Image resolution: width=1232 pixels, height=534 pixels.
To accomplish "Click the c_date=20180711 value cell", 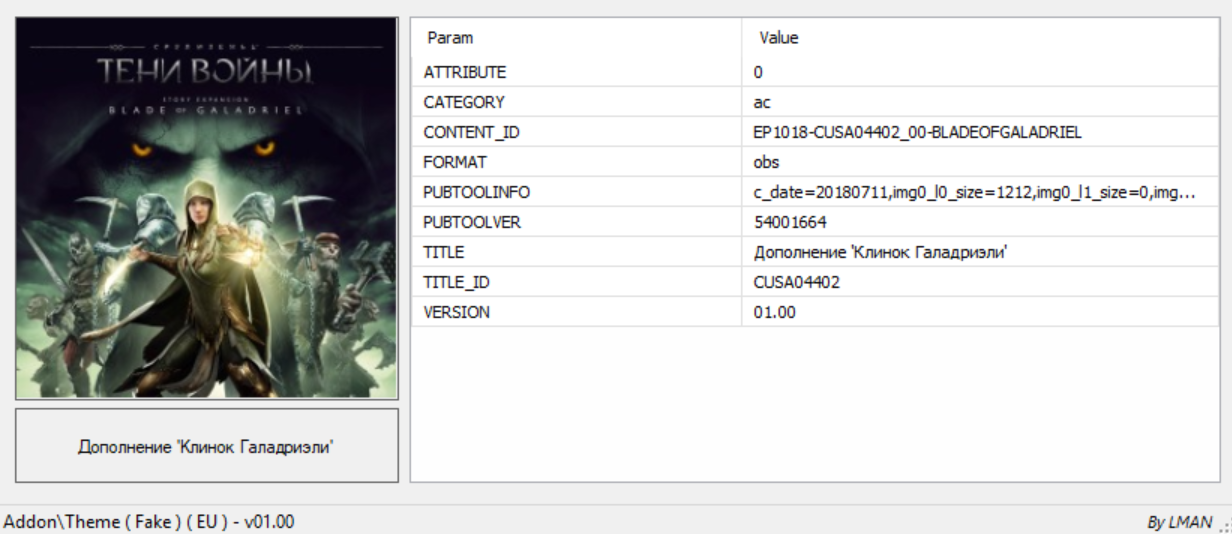I will click(x=980, y=192).
